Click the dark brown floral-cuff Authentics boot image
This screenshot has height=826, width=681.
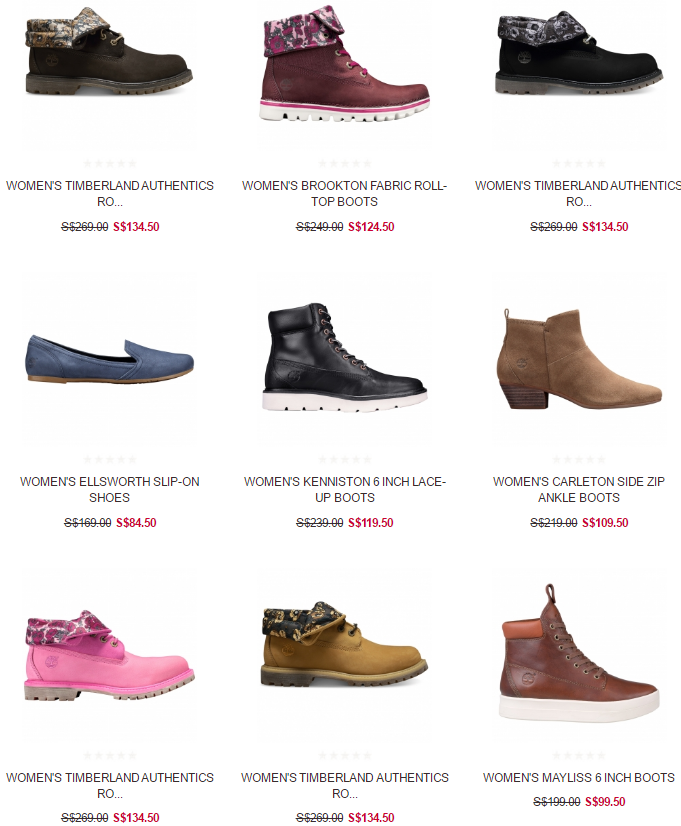pos(110,51)
